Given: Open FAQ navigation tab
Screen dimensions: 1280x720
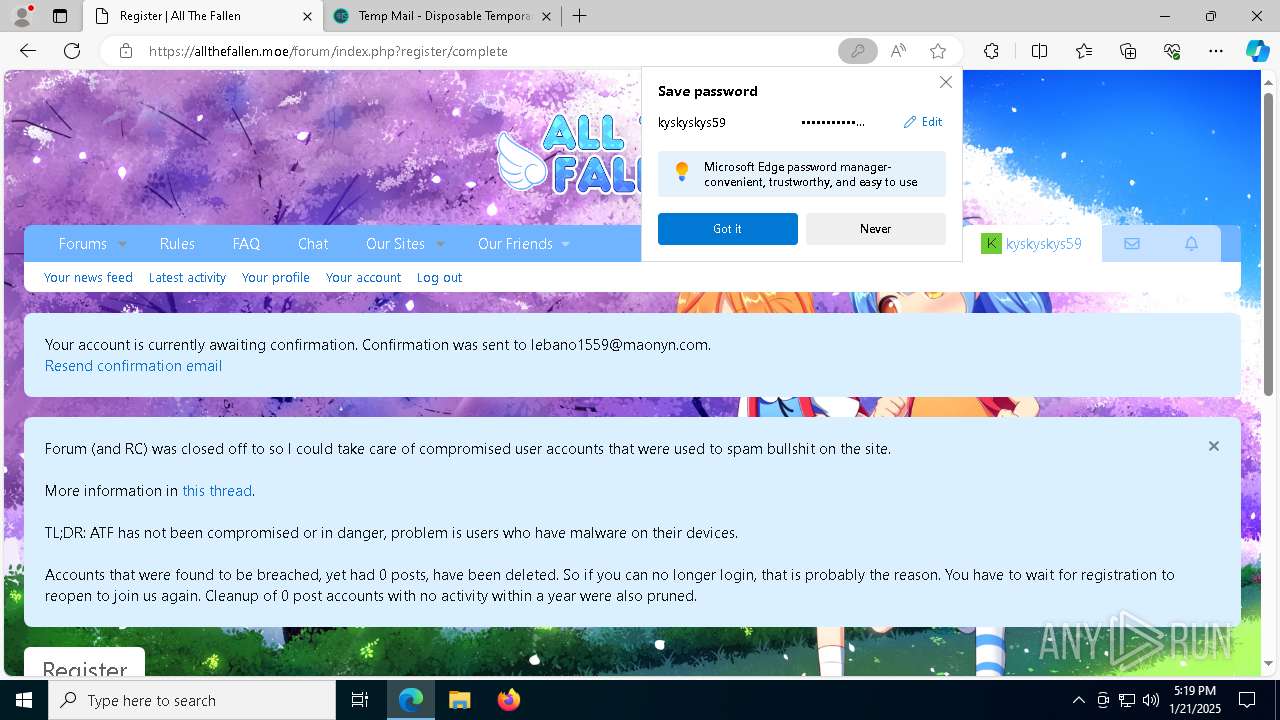Looking at the screenshot, I should click(246, 243).
